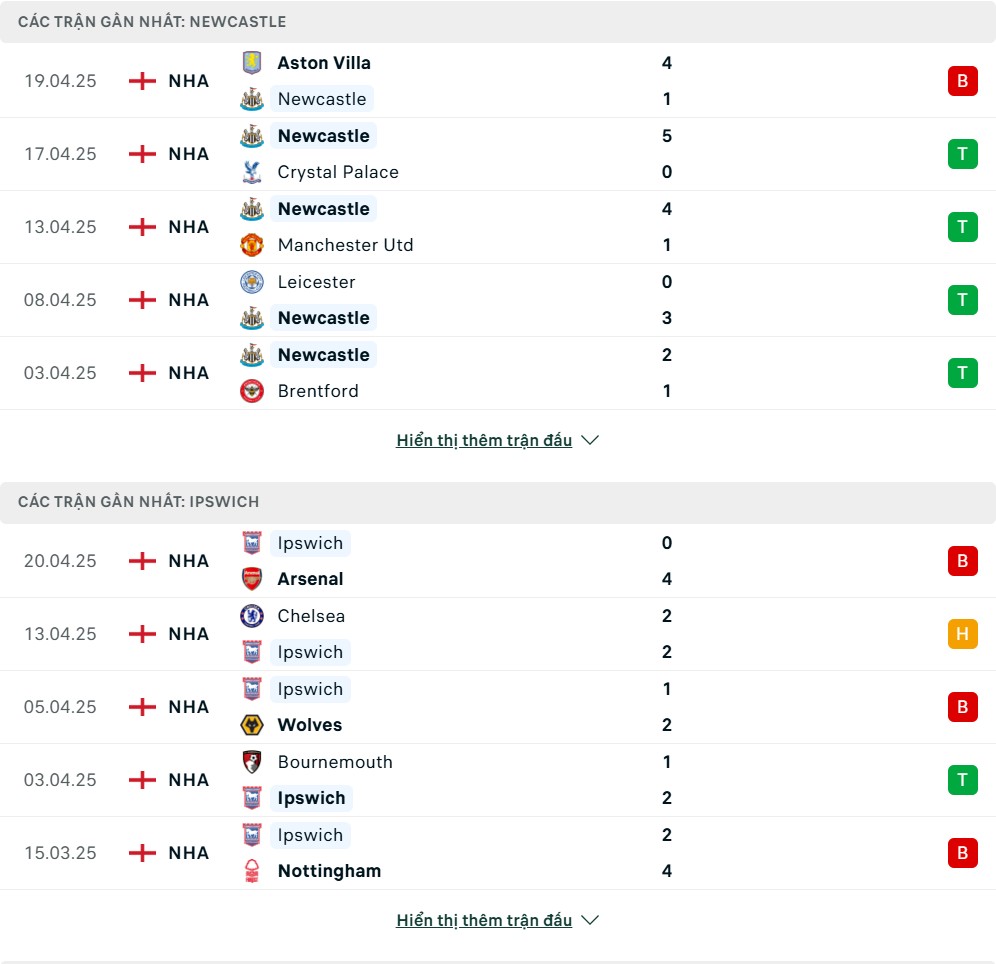The image size is (996, 964).
Task: Select the Newcastle vs Crystal Palace match row
Action: 498,154
